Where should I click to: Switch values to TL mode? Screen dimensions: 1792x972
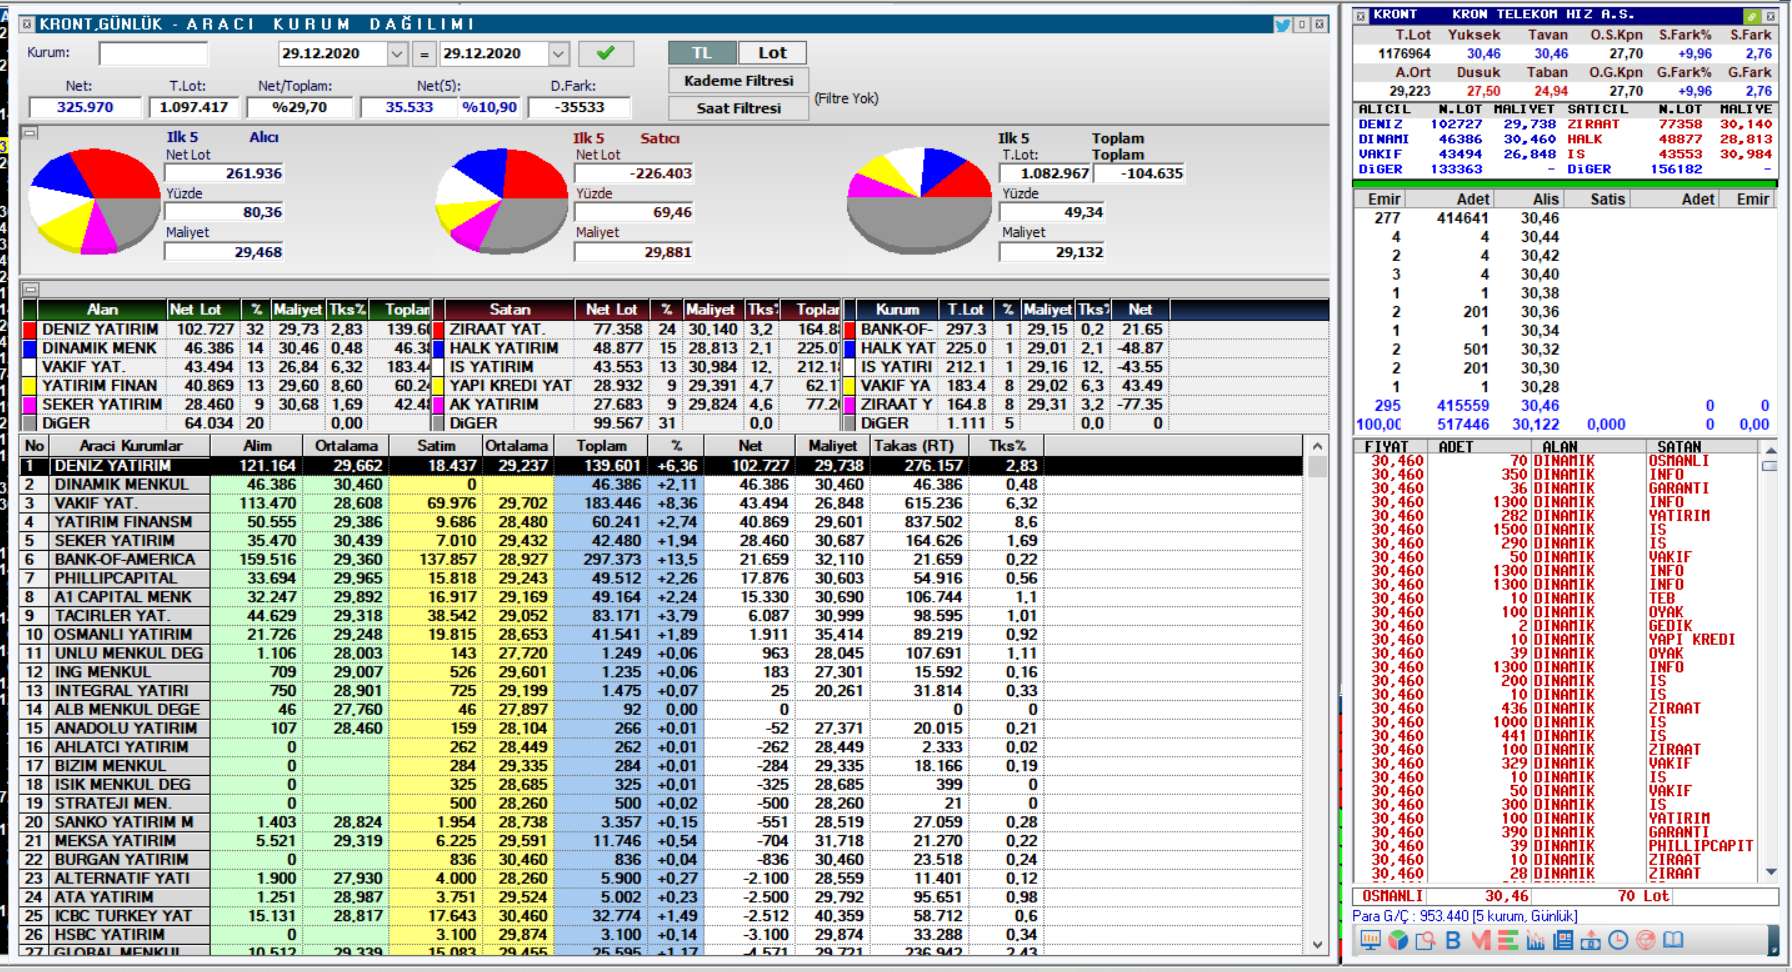point(702,53)
